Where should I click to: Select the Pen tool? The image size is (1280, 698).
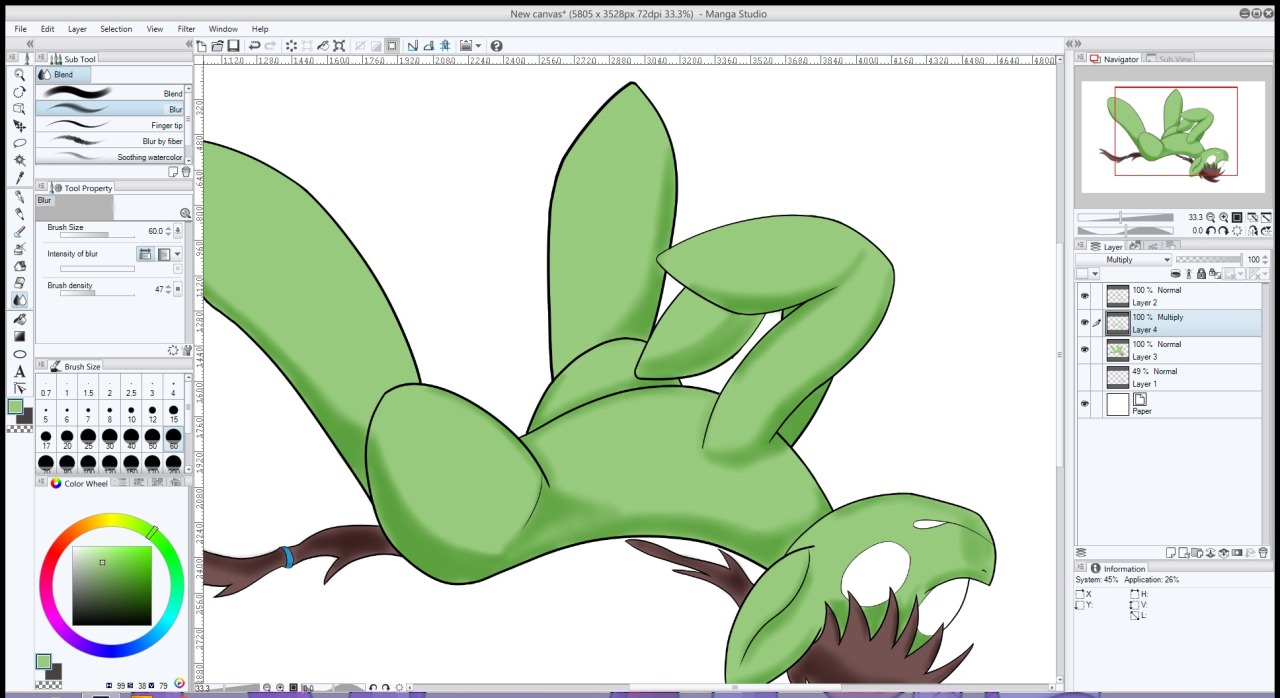(x=19, y=197)
